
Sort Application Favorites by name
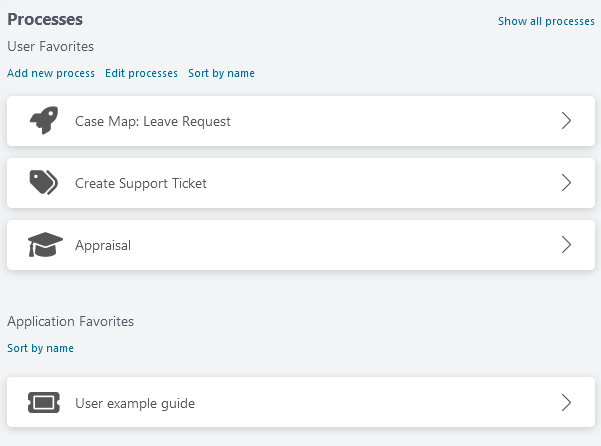pos(40,348)
